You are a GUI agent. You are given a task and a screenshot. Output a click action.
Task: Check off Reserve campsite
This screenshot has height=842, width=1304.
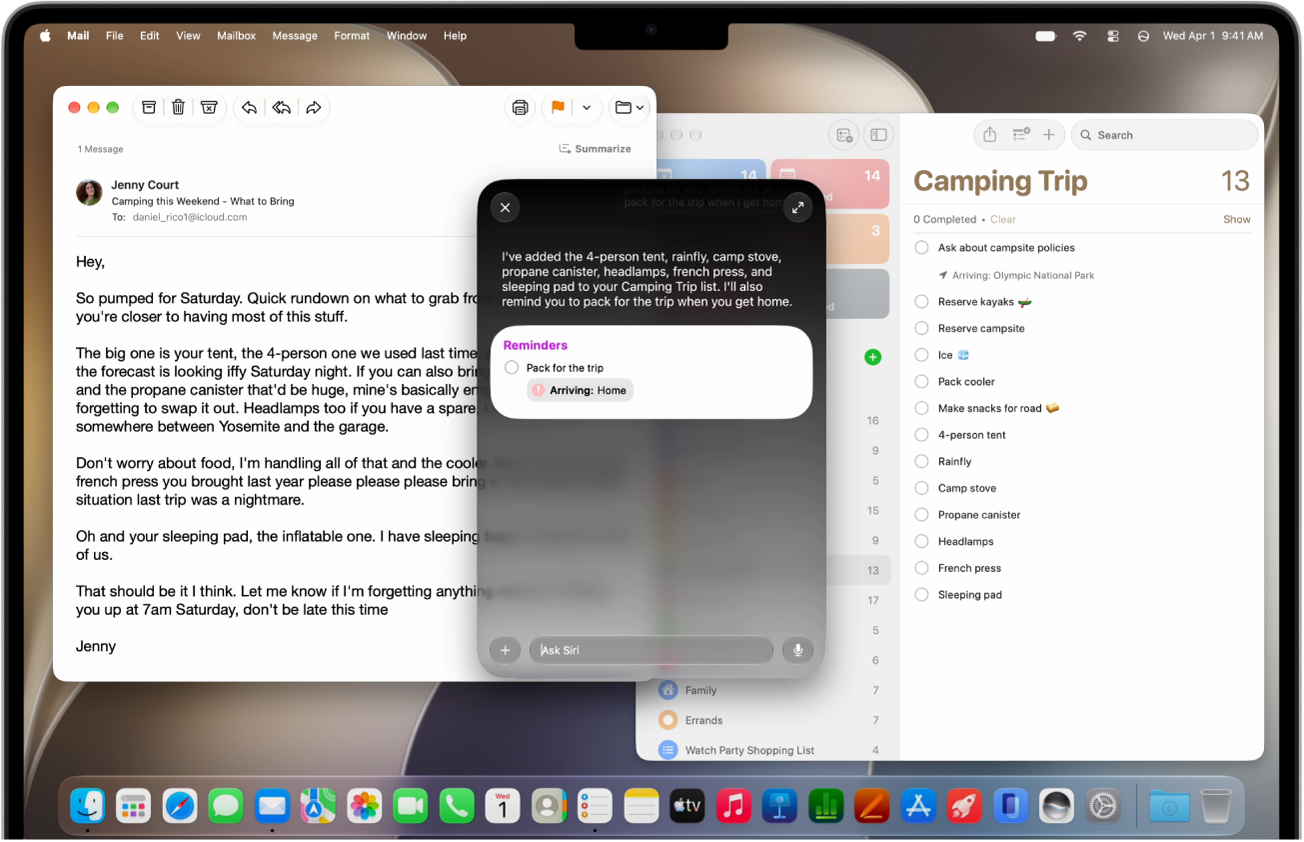(922, 328)
